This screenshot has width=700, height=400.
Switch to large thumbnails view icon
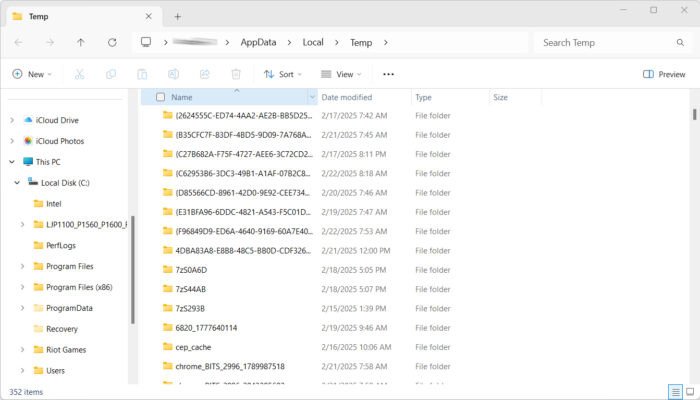(x=690, y=392)
